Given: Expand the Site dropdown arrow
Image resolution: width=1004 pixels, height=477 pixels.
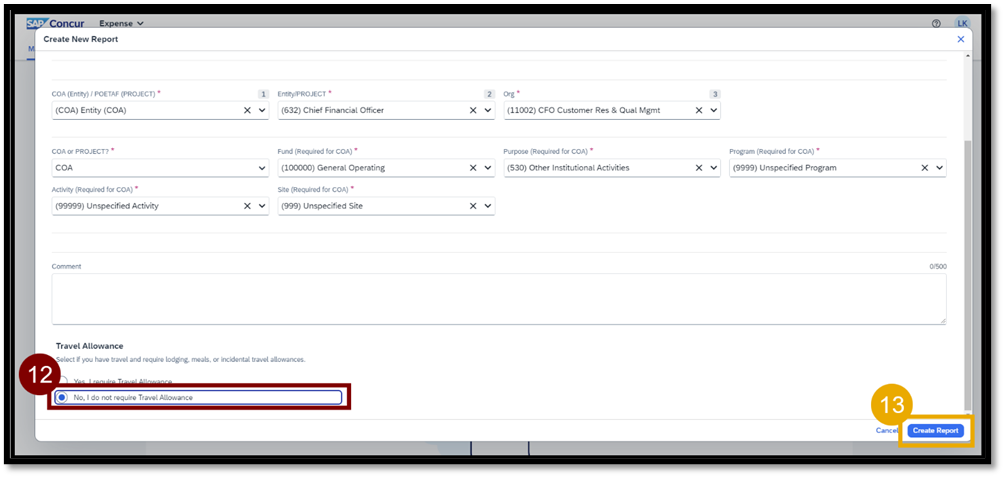Looking at the screenshot, I should coord(488,206).
